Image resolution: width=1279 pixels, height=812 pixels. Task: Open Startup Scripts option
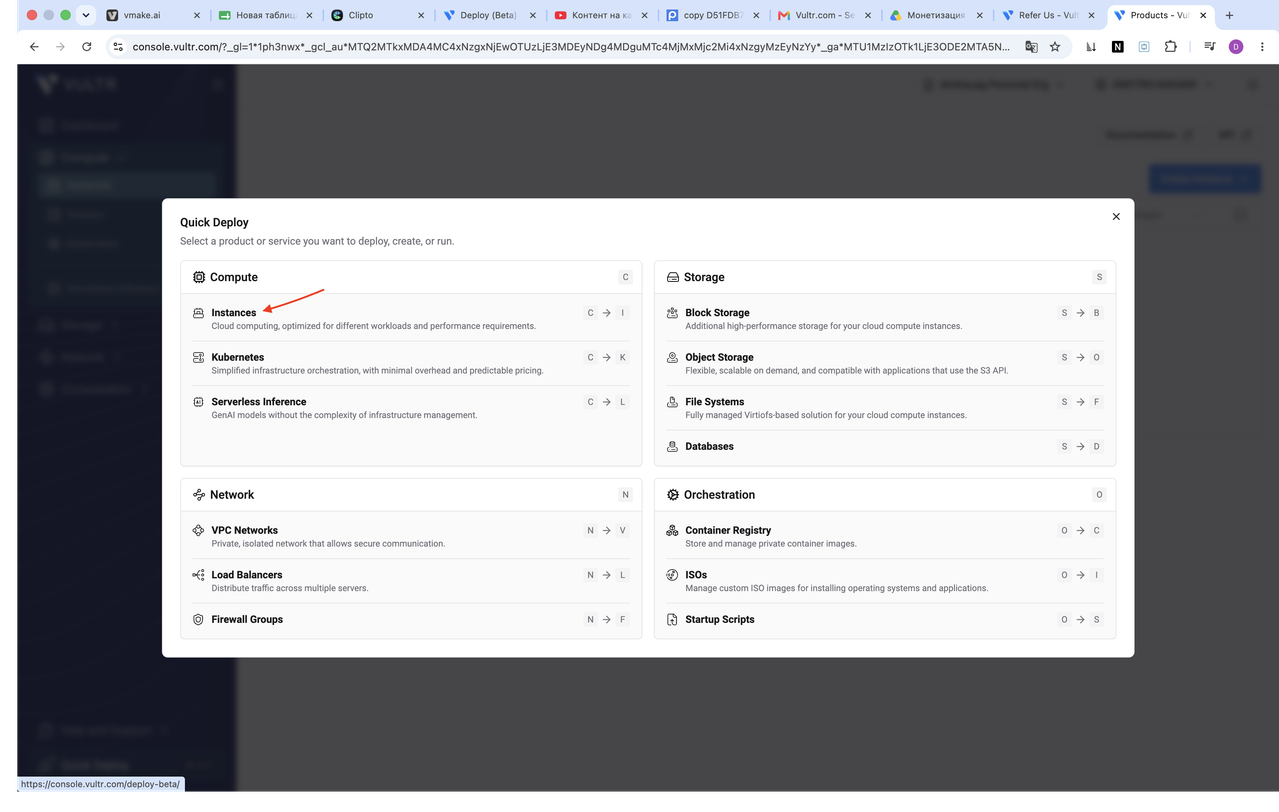[x=885, y=619]
